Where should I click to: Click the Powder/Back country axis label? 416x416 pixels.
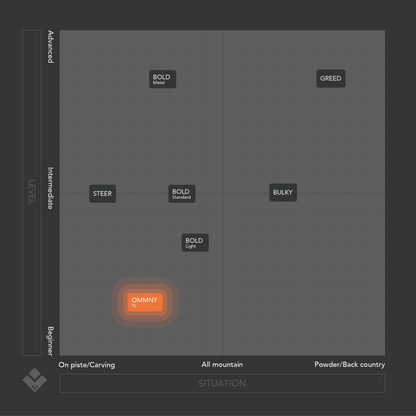[x=350, y=364]
